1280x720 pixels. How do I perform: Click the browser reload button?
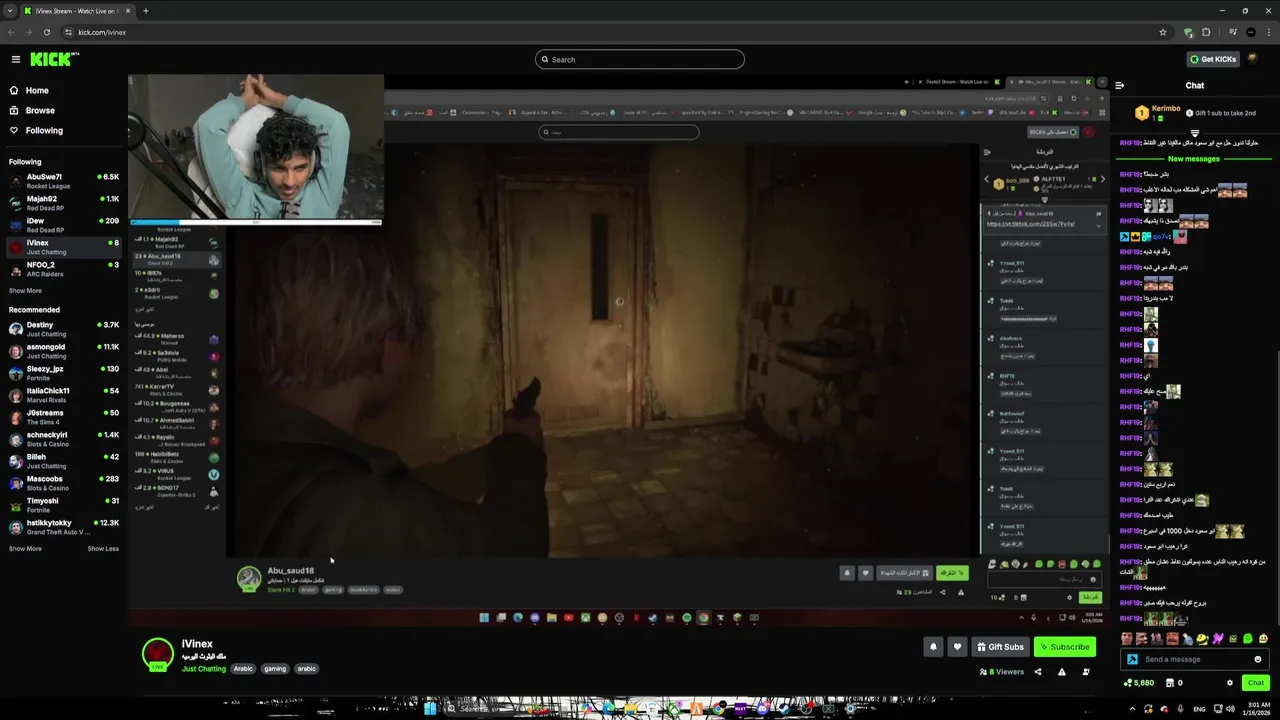click(x=45, y=32)
